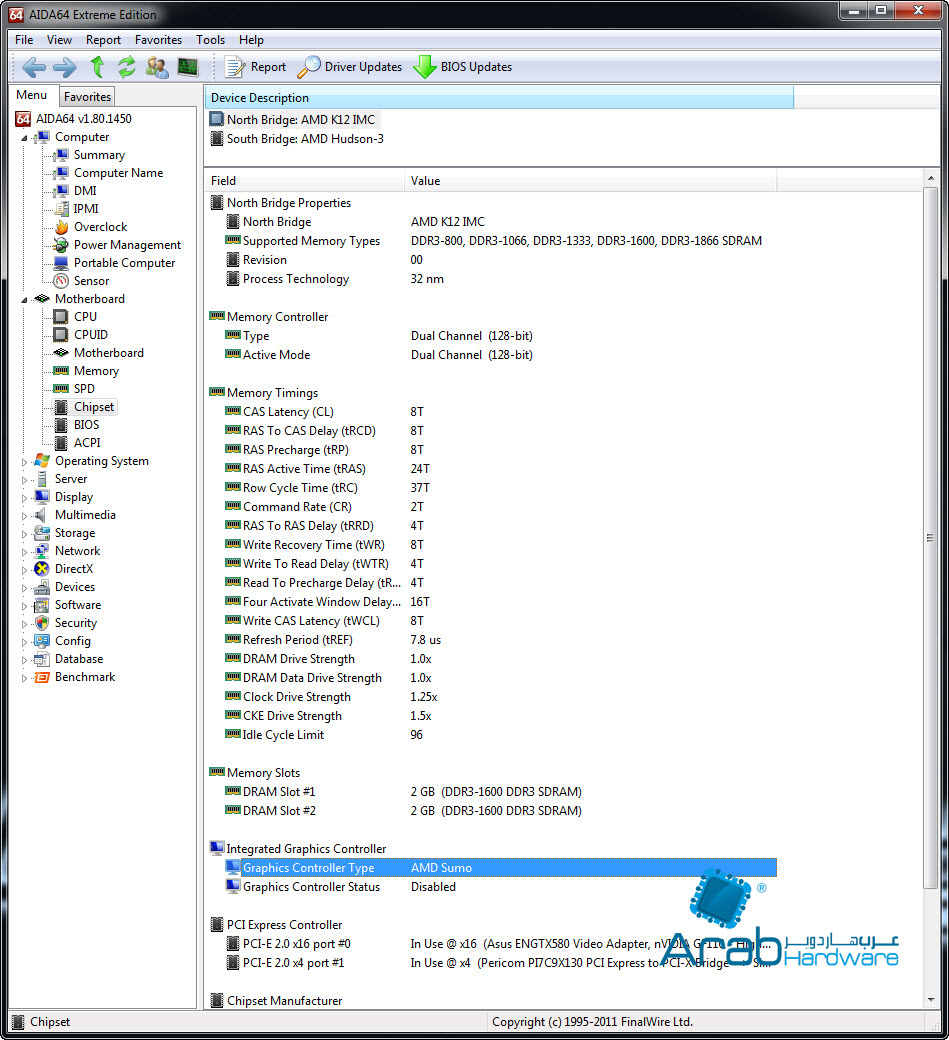The image size is (949, 1040).
Task: Click the Back arrow toolbar icon
Action: point(34,67)
